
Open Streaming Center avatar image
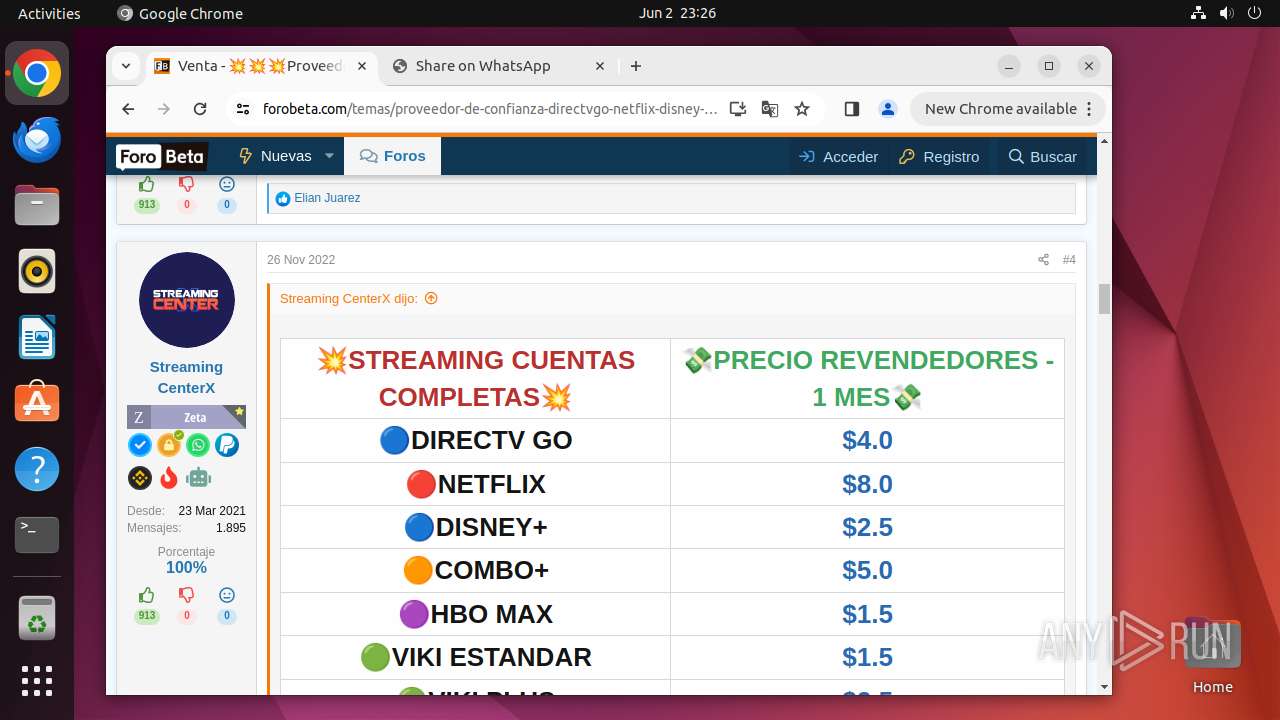[x=187, y=300]
